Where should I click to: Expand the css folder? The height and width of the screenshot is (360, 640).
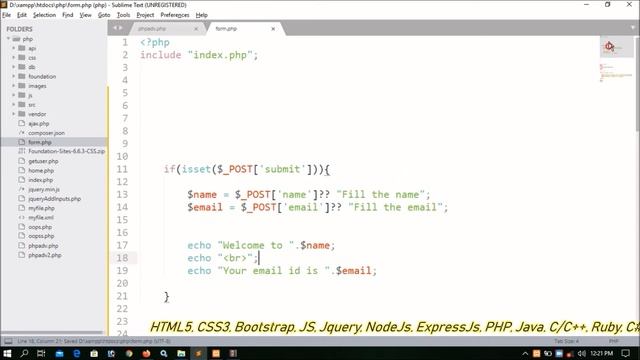pyautogui.click(x=13, y=58)
